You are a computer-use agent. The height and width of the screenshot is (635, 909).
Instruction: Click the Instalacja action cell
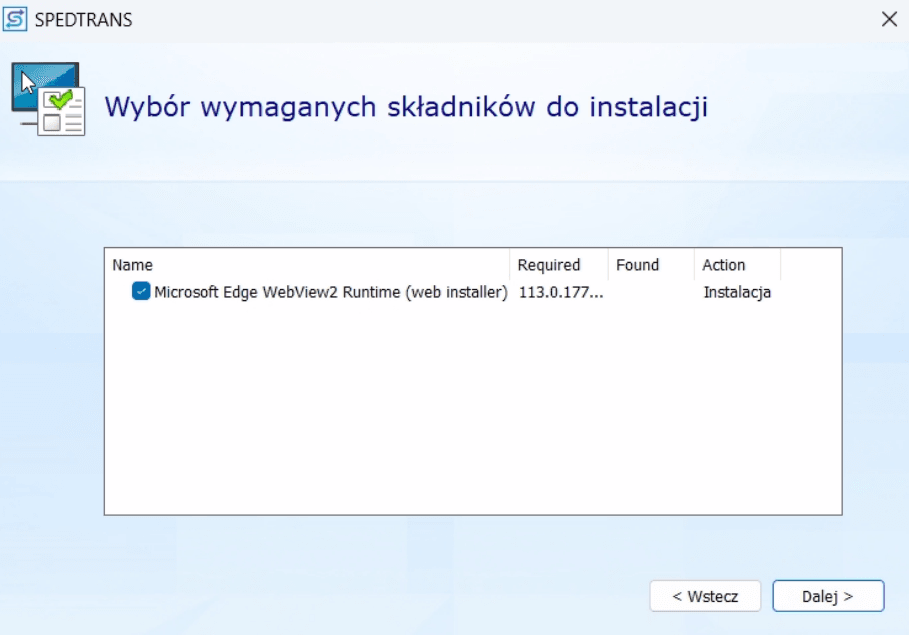coord(737,292)
